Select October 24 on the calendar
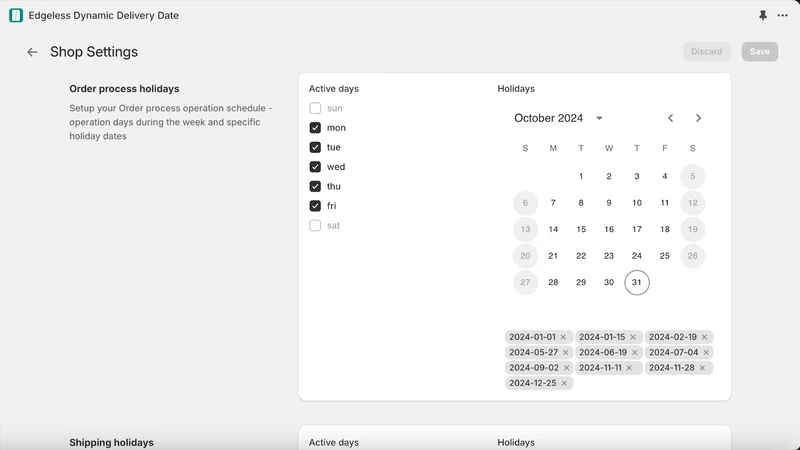800x450 pixels. click(x=637, y=256)
